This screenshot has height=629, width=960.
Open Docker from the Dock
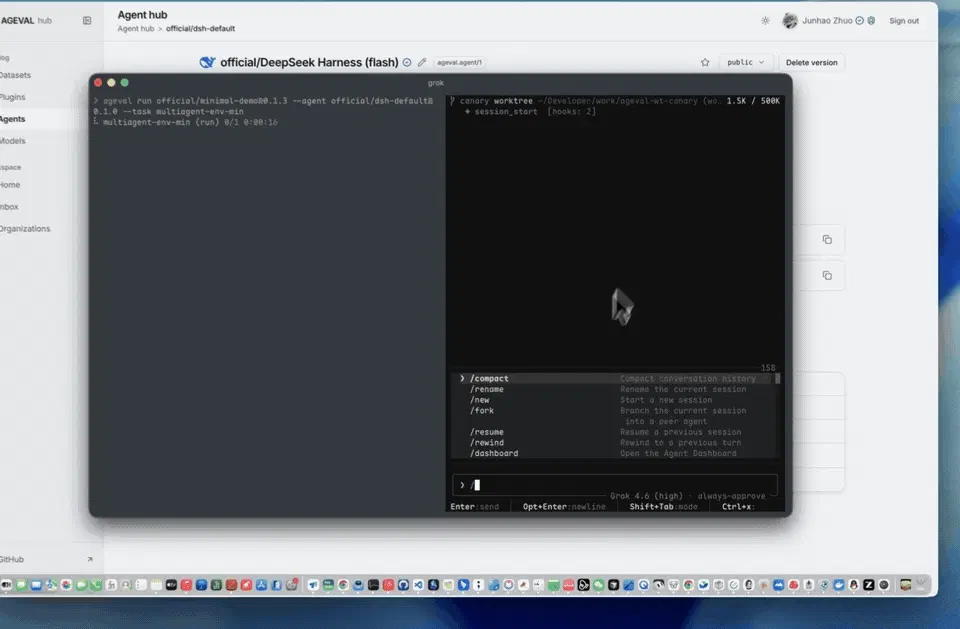pyautogui.click(x=839, y=585)
